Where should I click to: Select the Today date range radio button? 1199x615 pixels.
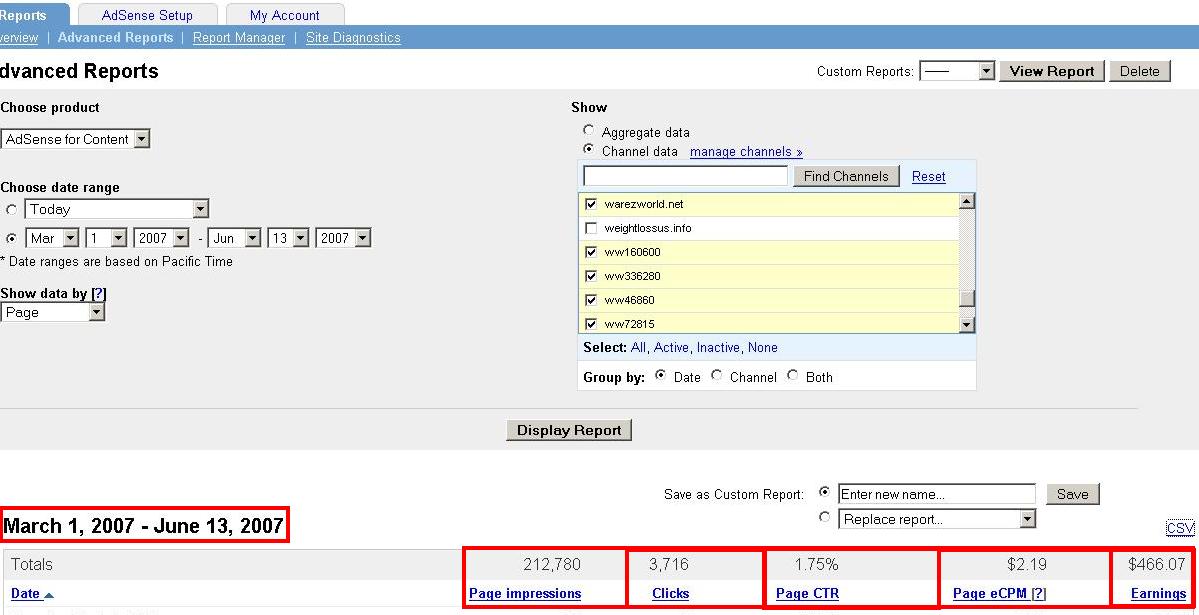(x=11, y=210)
